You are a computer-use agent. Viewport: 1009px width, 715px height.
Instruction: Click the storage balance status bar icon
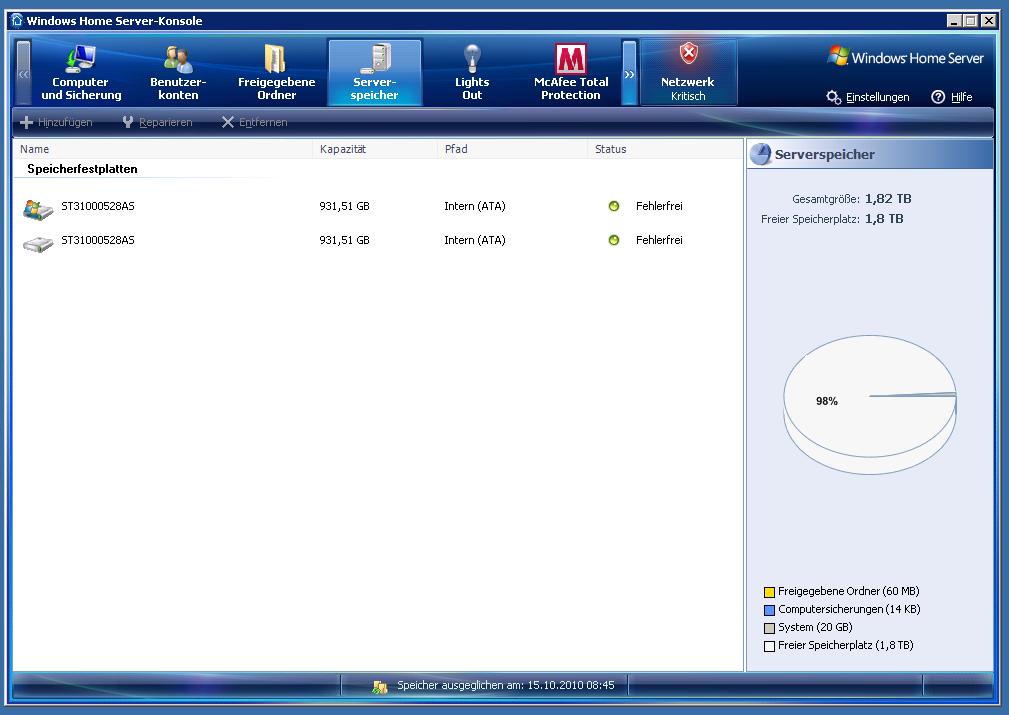pos(380,687)
